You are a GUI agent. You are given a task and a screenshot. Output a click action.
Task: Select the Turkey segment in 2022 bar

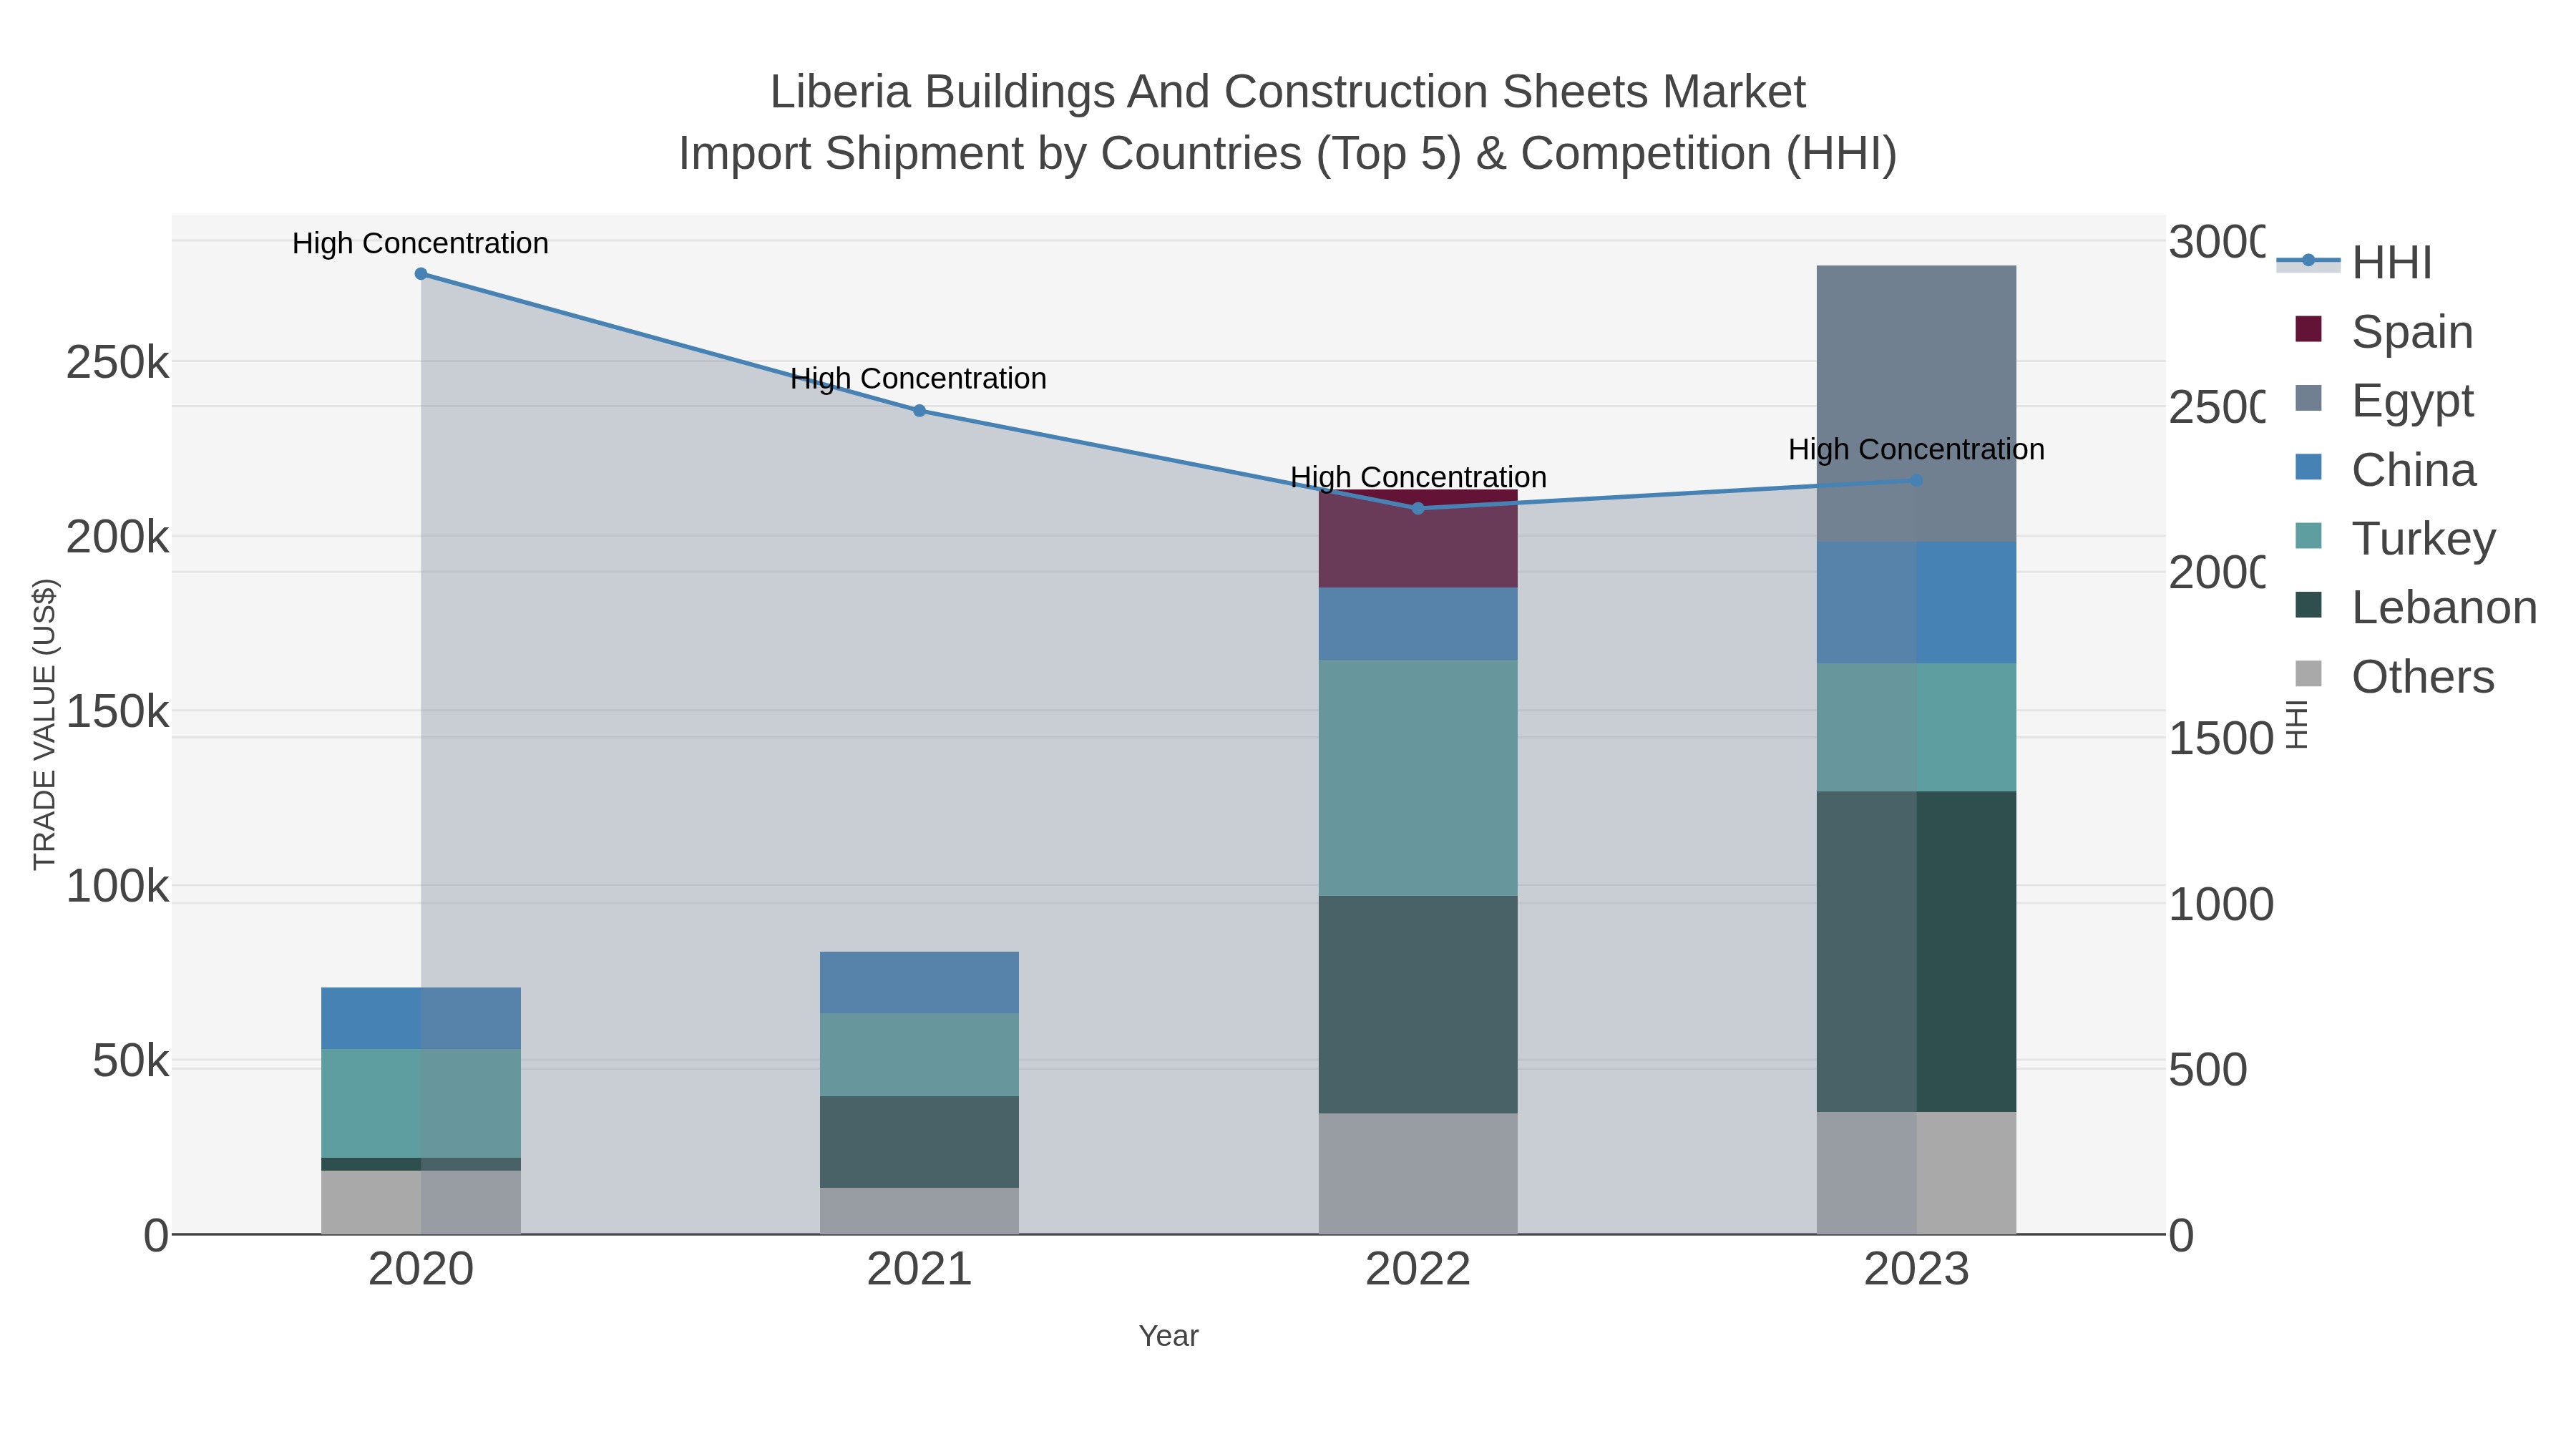click(x=1418, y=778)
